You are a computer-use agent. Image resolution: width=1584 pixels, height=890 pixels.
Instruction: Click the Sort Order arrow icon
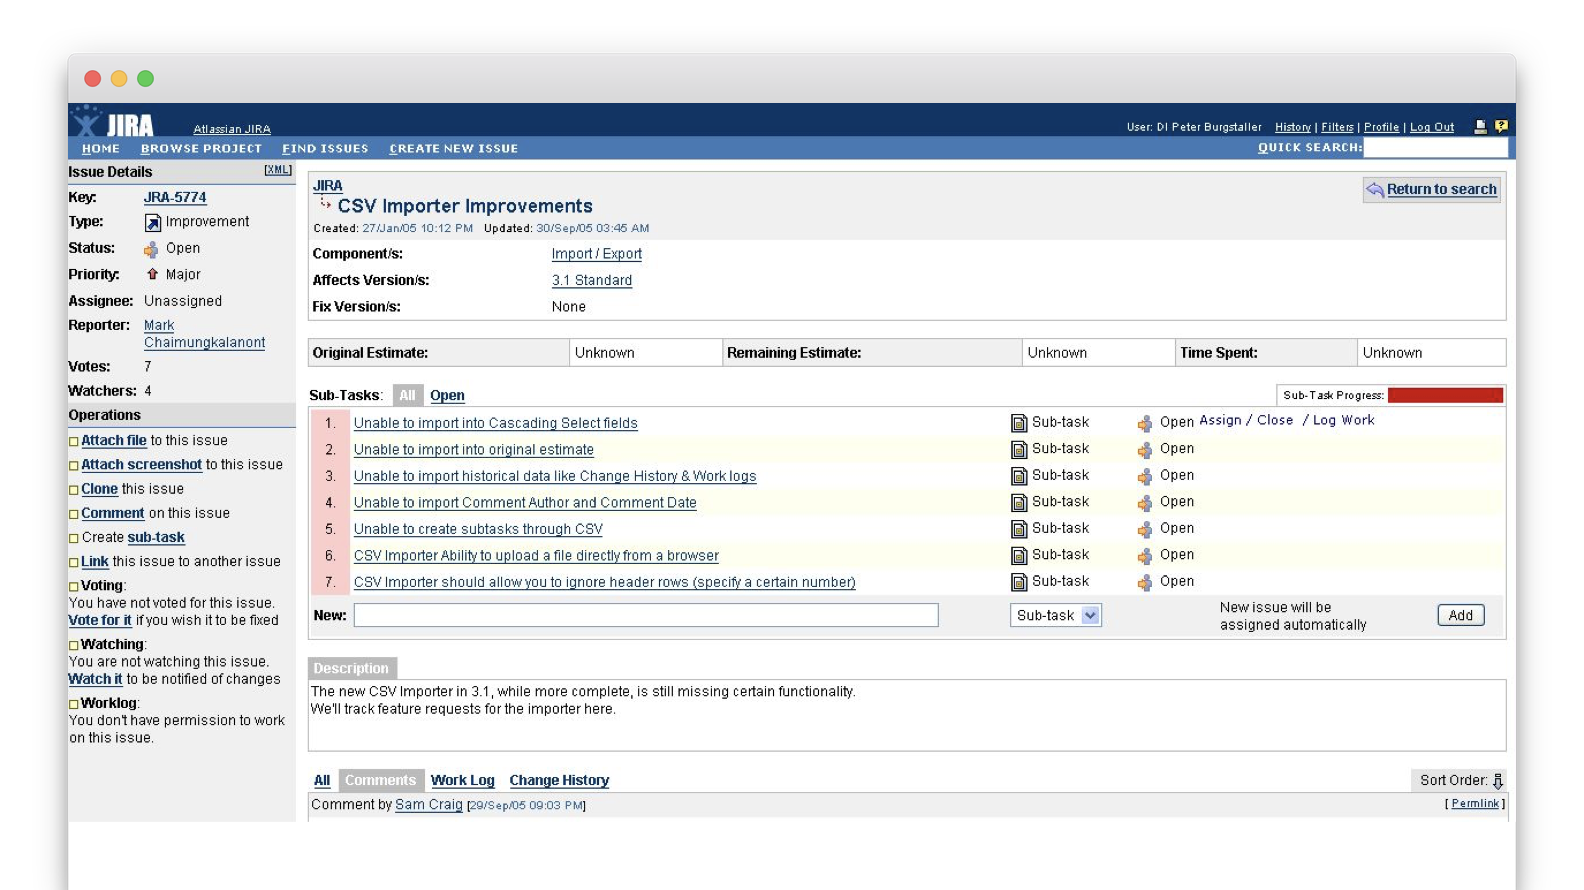click(x=1497, y=781)
